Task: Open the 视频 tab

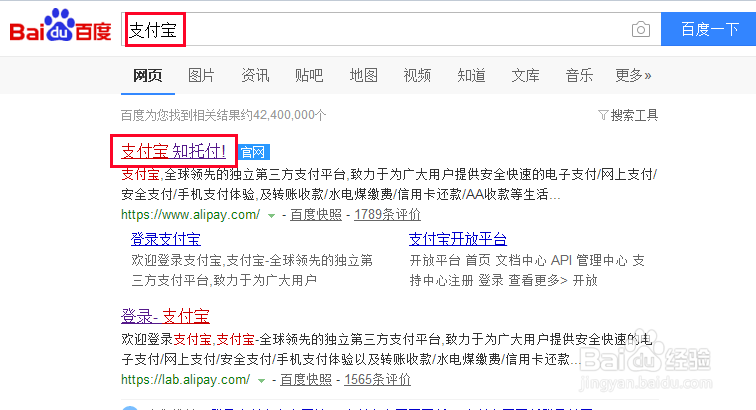Action: (417, 75)
